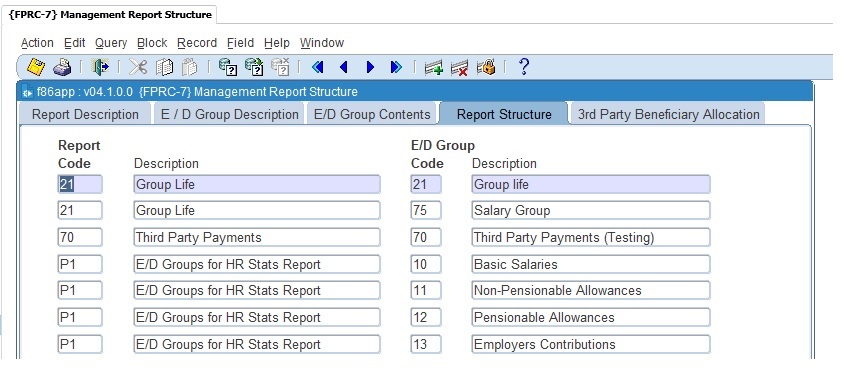Click the Pensionable Allowances description field

click(x=591, y=317)
